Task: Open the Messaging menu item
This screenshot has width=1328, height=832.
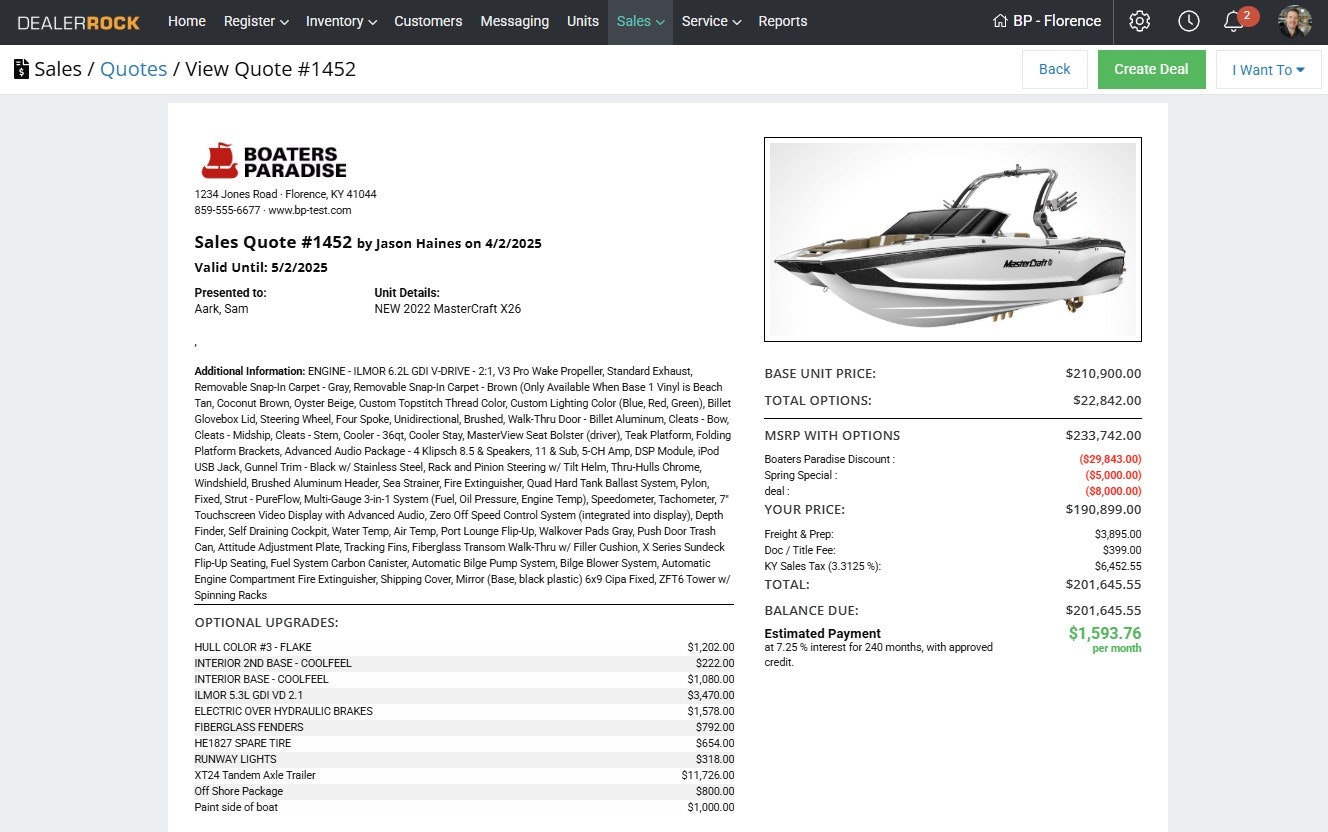Action: point(514,21)
